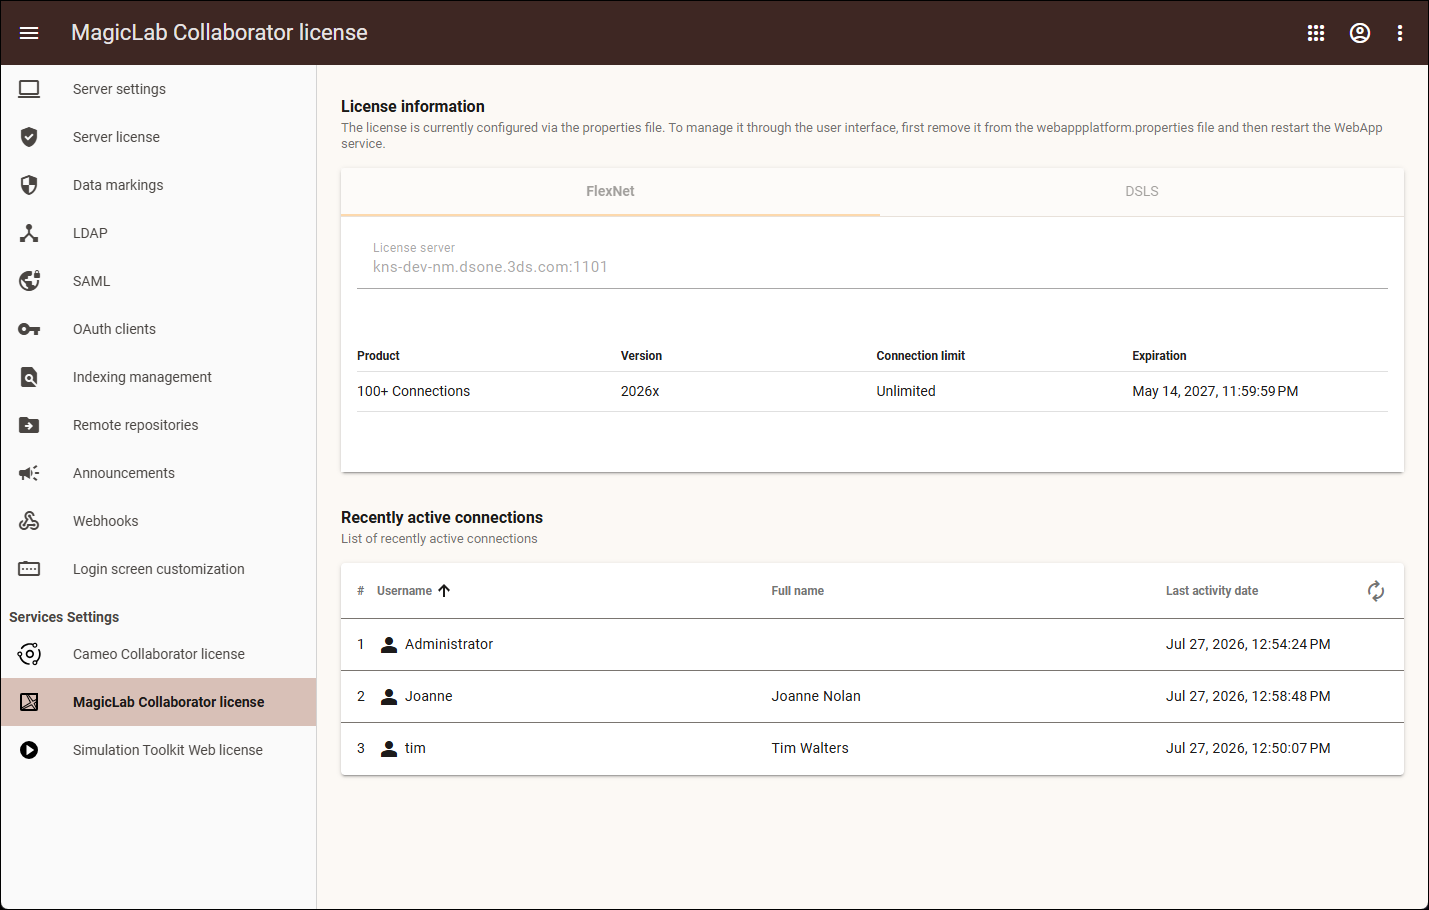1429x910 pixels.
Task: Click the Joanne user avatar icon
Action: coord(389,697)
